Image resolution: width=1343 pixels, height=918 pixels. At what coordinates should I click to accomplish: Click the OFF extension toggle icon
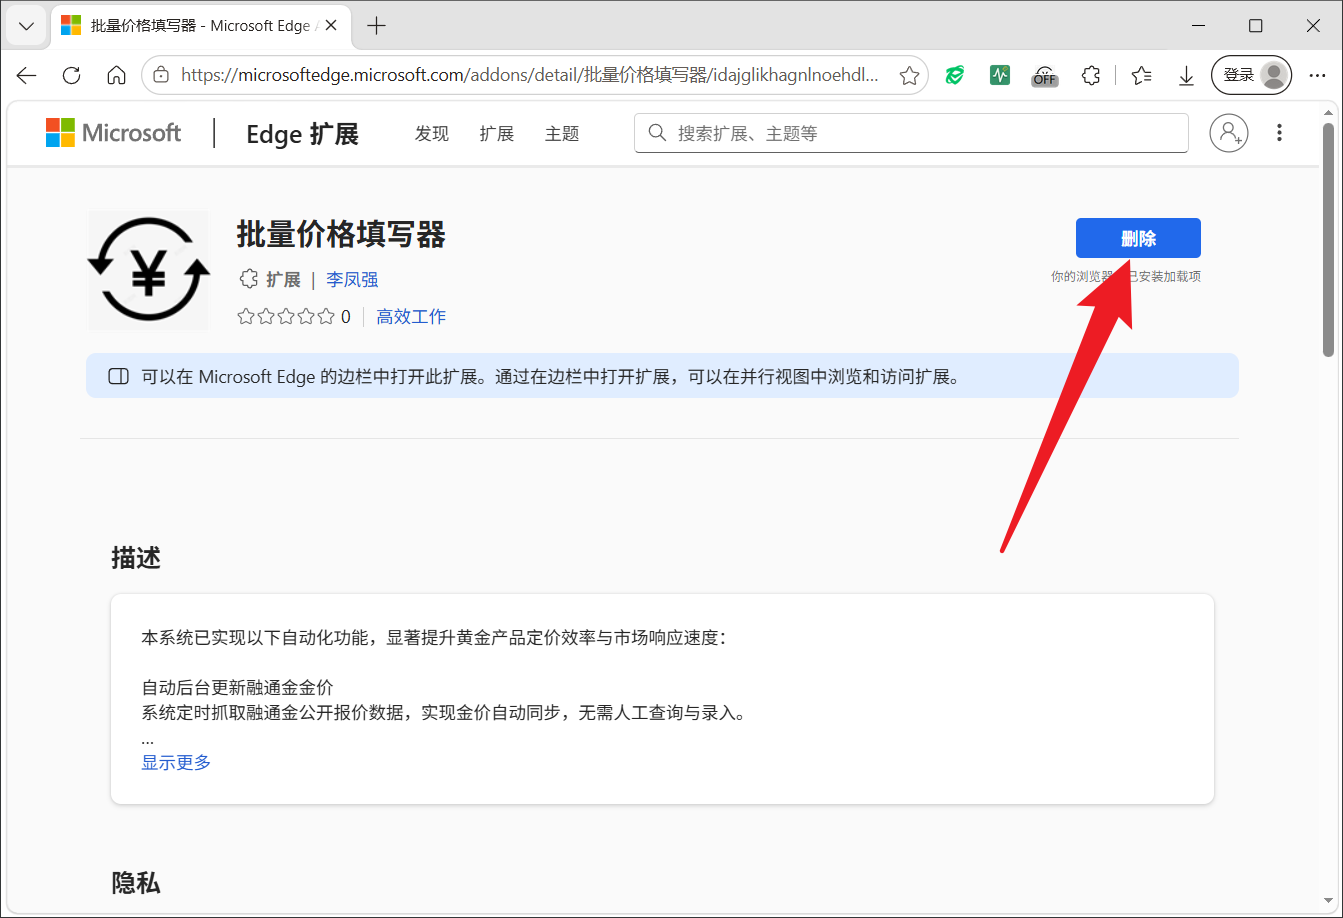tap(1045, 75)
